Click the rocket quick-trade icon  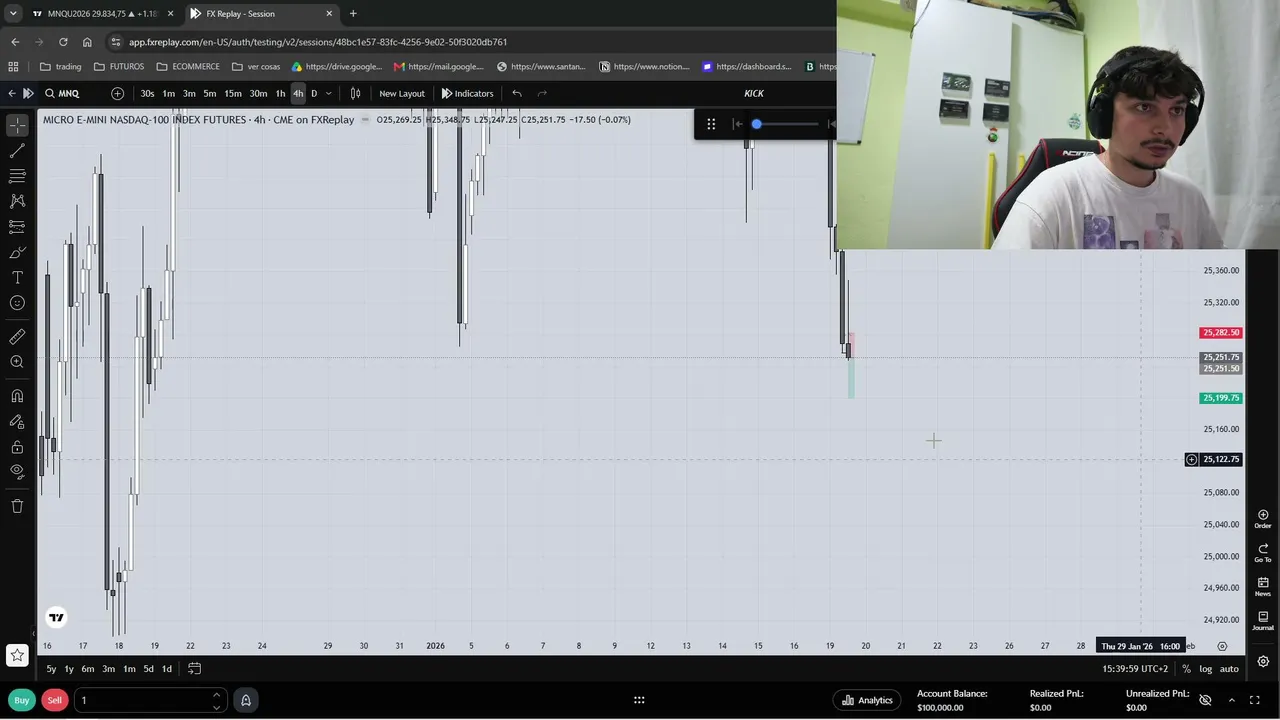tap(245, 700)
